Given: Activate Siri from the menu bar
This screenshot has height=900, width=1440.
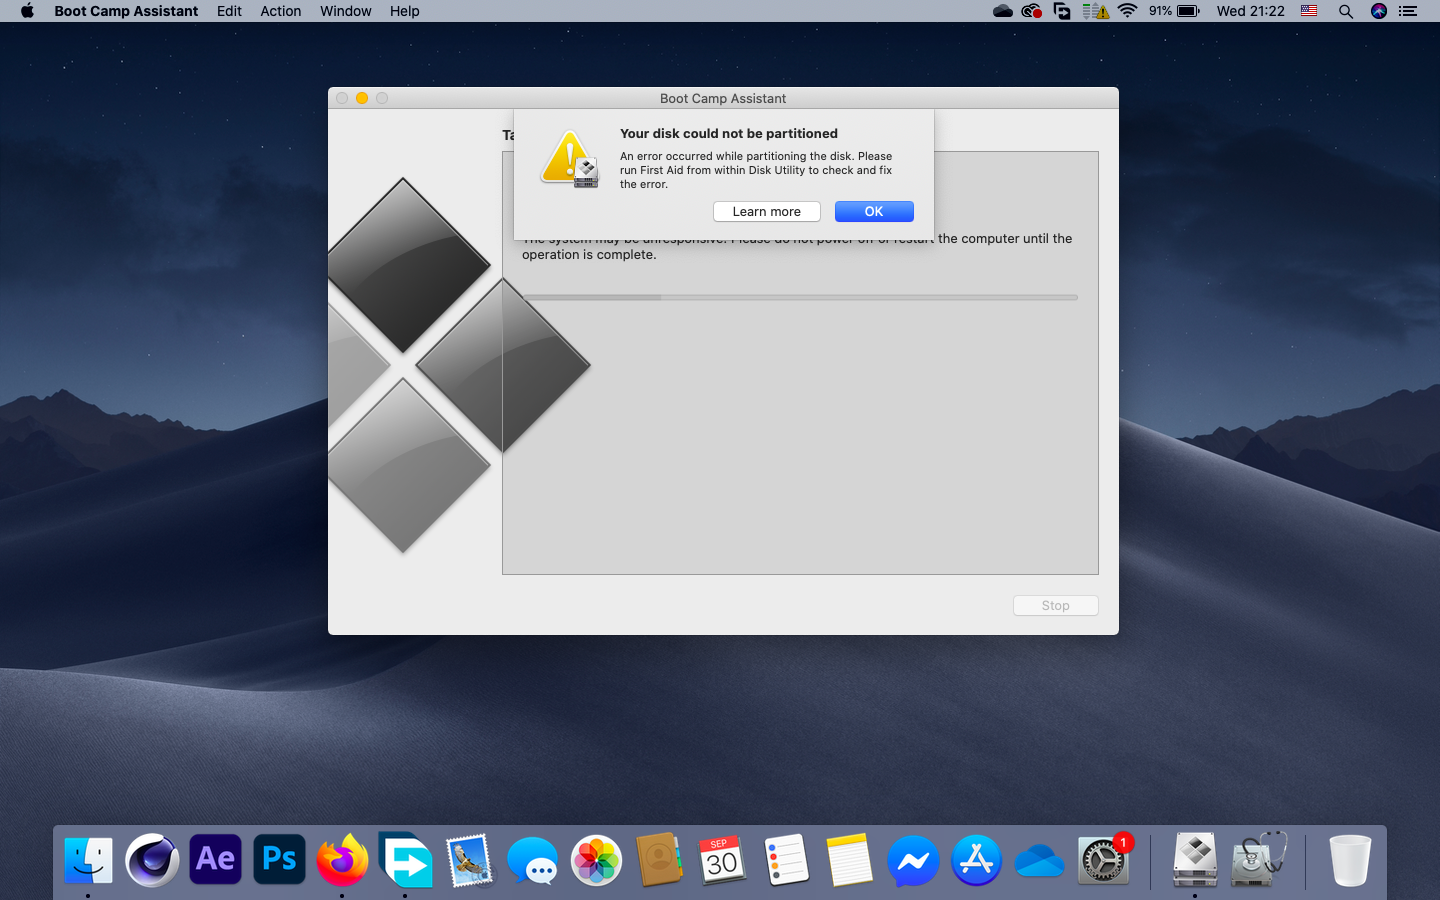Looking at the screenshot, I should (x=1379, y=11).
